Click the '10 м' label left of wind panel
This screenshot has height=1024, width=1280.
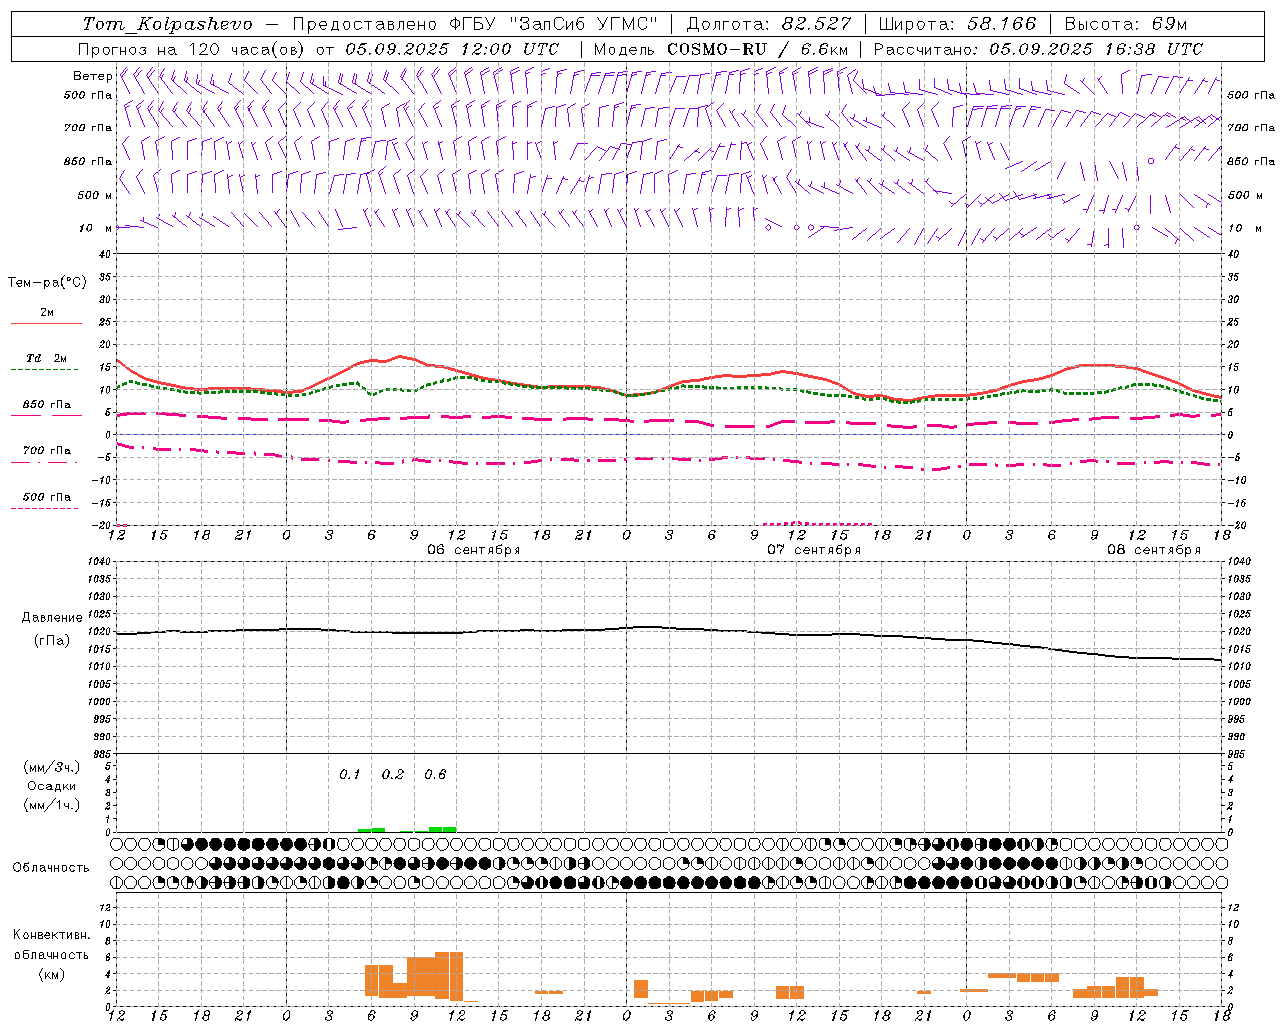(x=95, y=228)
